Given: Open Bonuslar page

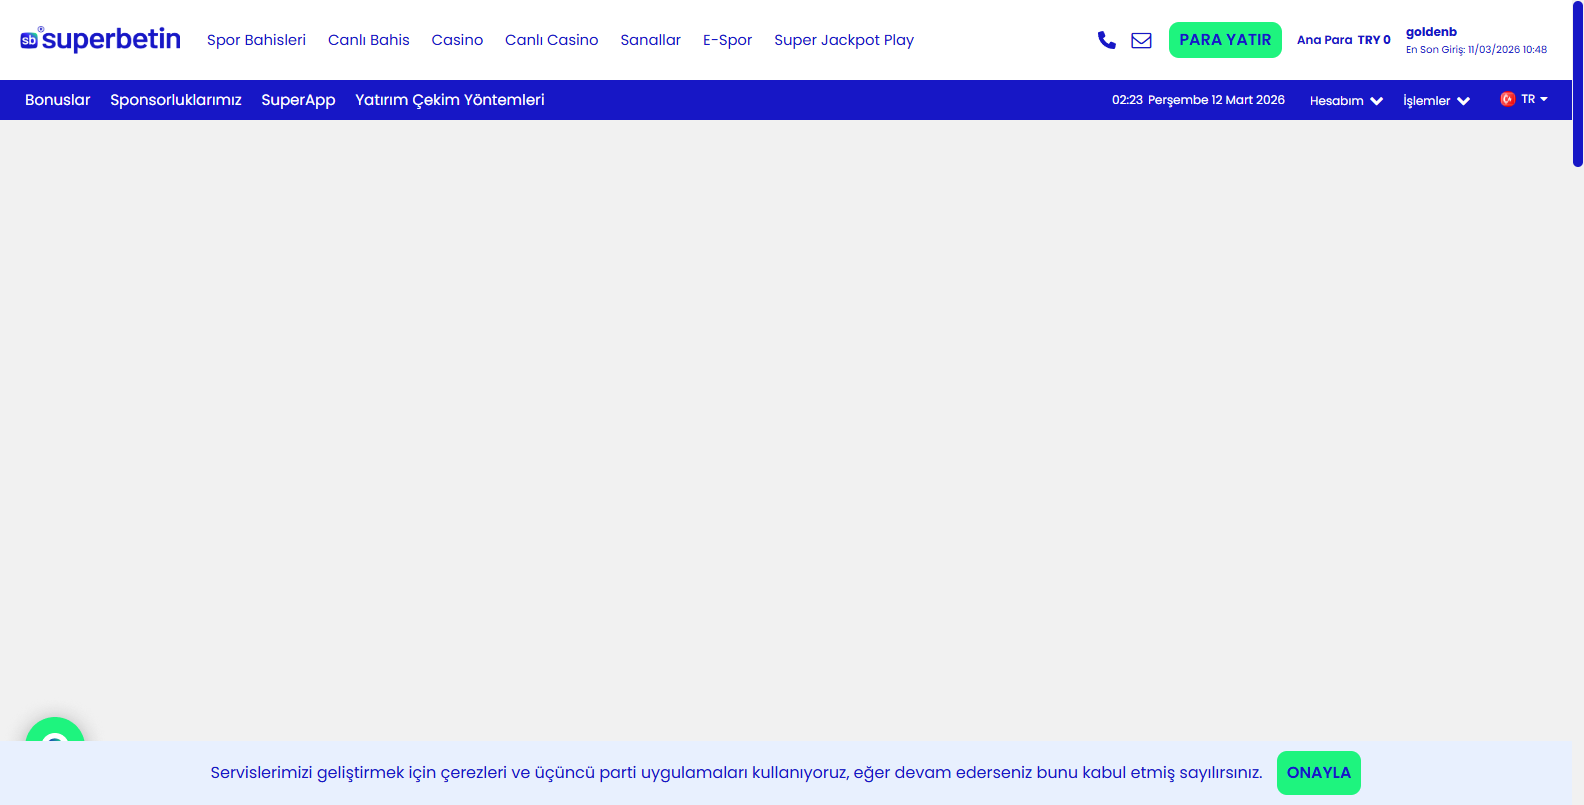Looking at the screenshot, I should point(57,100).
